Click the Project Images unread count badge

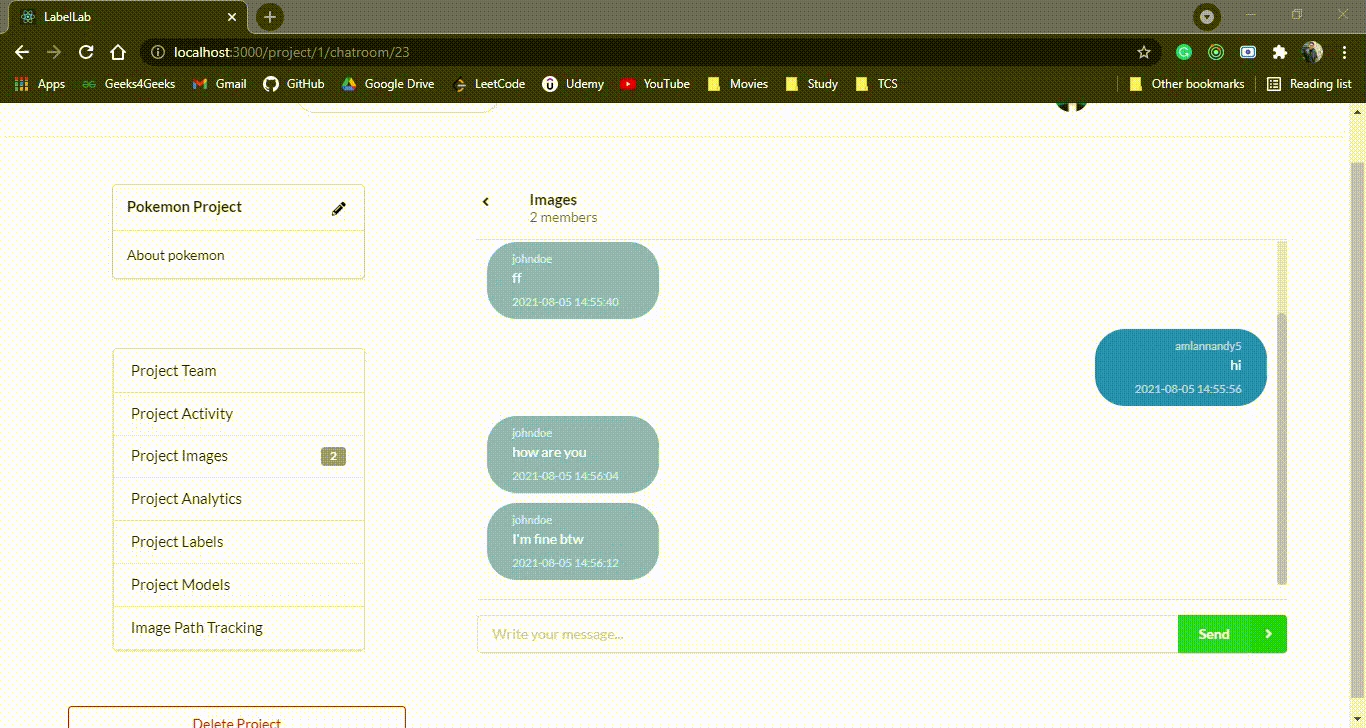pyautogui.click(x=333, y=456)
